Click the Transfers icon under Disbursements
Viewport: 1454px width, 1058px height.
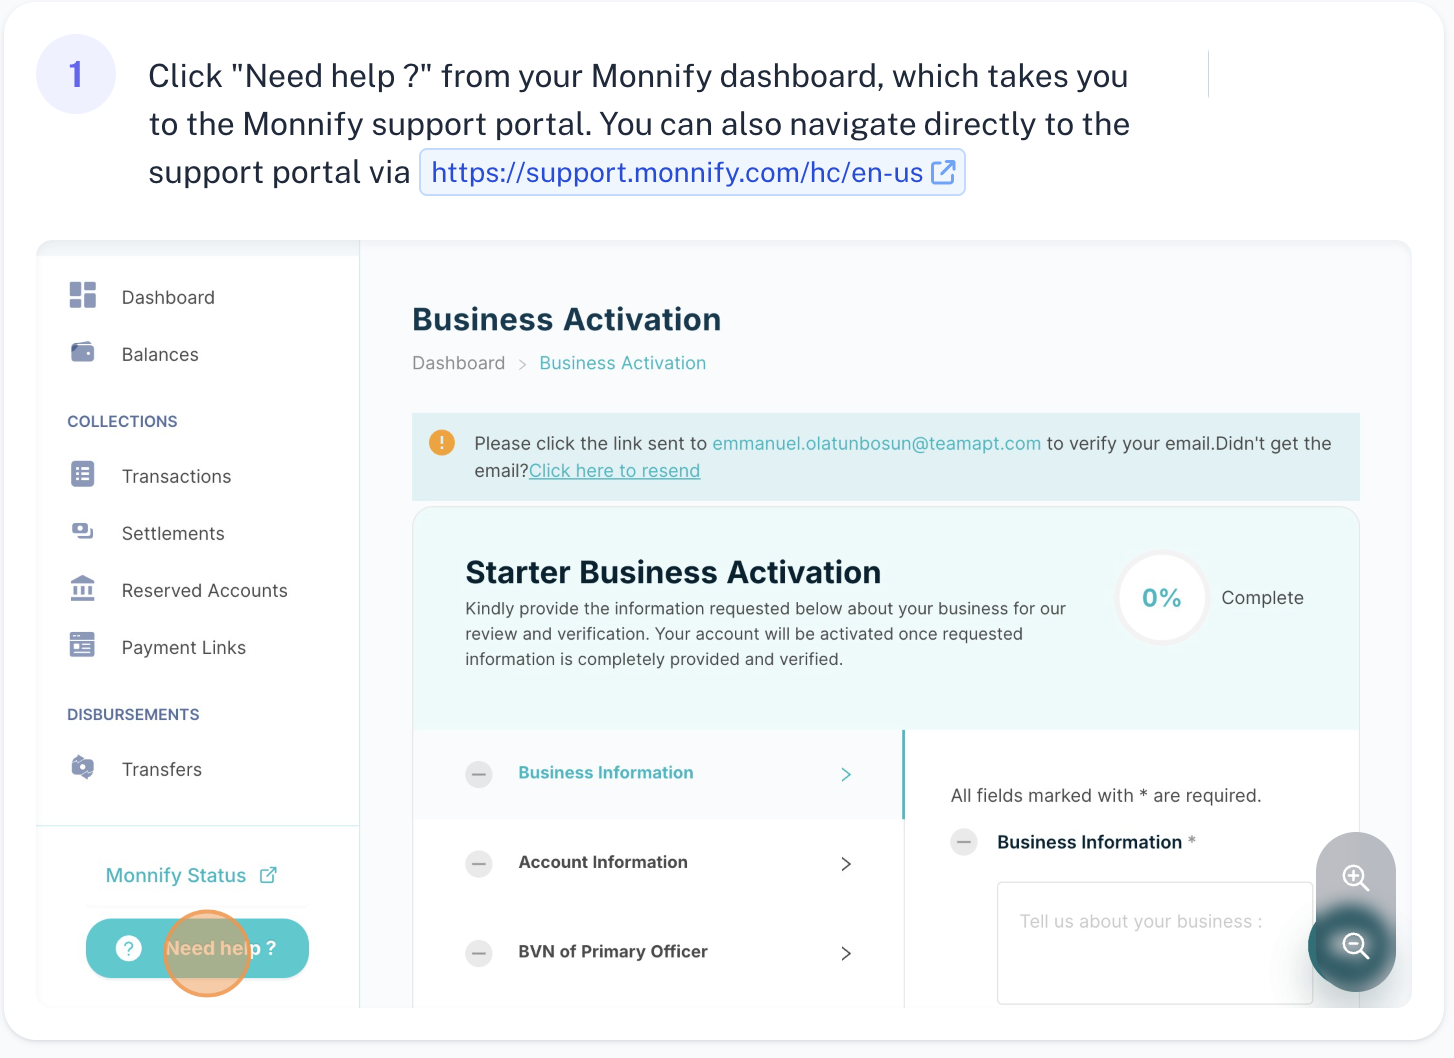[x=83, y=767]
